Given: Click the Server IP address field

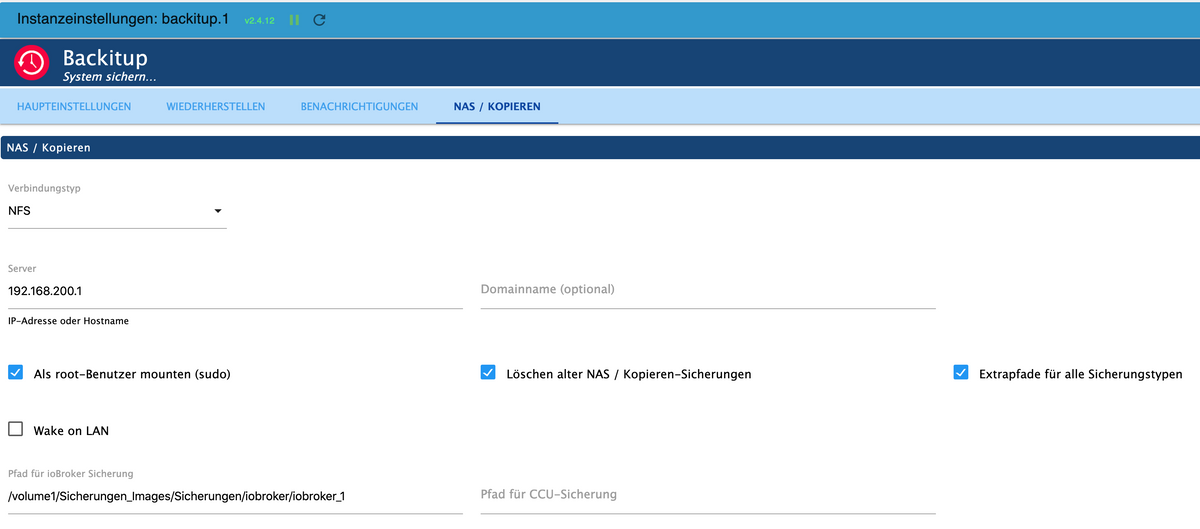Looking at the screenshot, I should (x=235, y=291).
